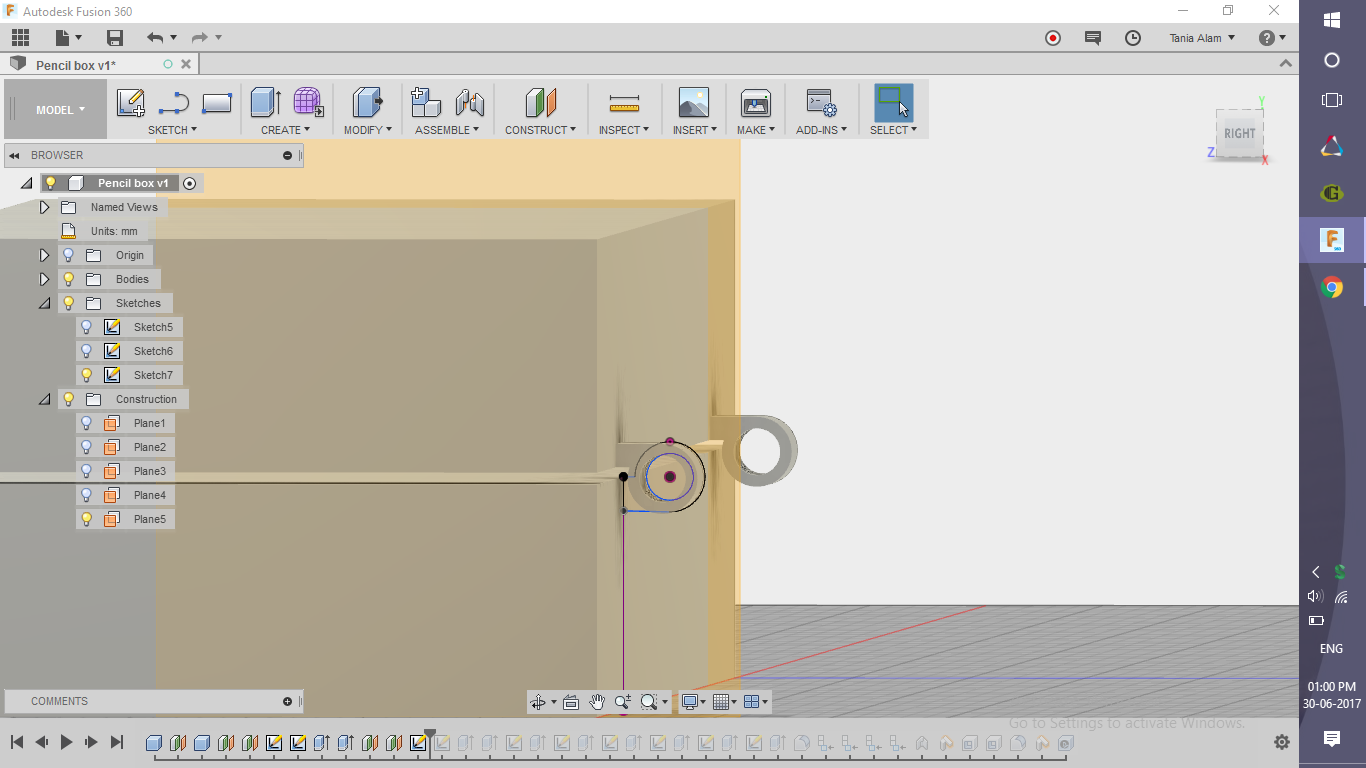This screenshot has height=768, width=1366.
Task: Open the ASSEMBLE menu
Action: coord(447,130)
